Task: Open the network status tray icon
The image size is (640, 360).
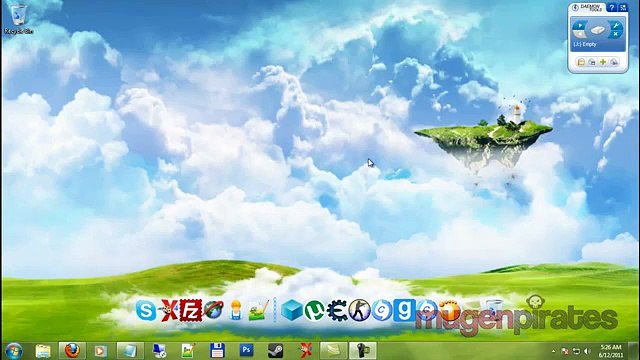Action: pyautogui.click(x=576, y=351)
